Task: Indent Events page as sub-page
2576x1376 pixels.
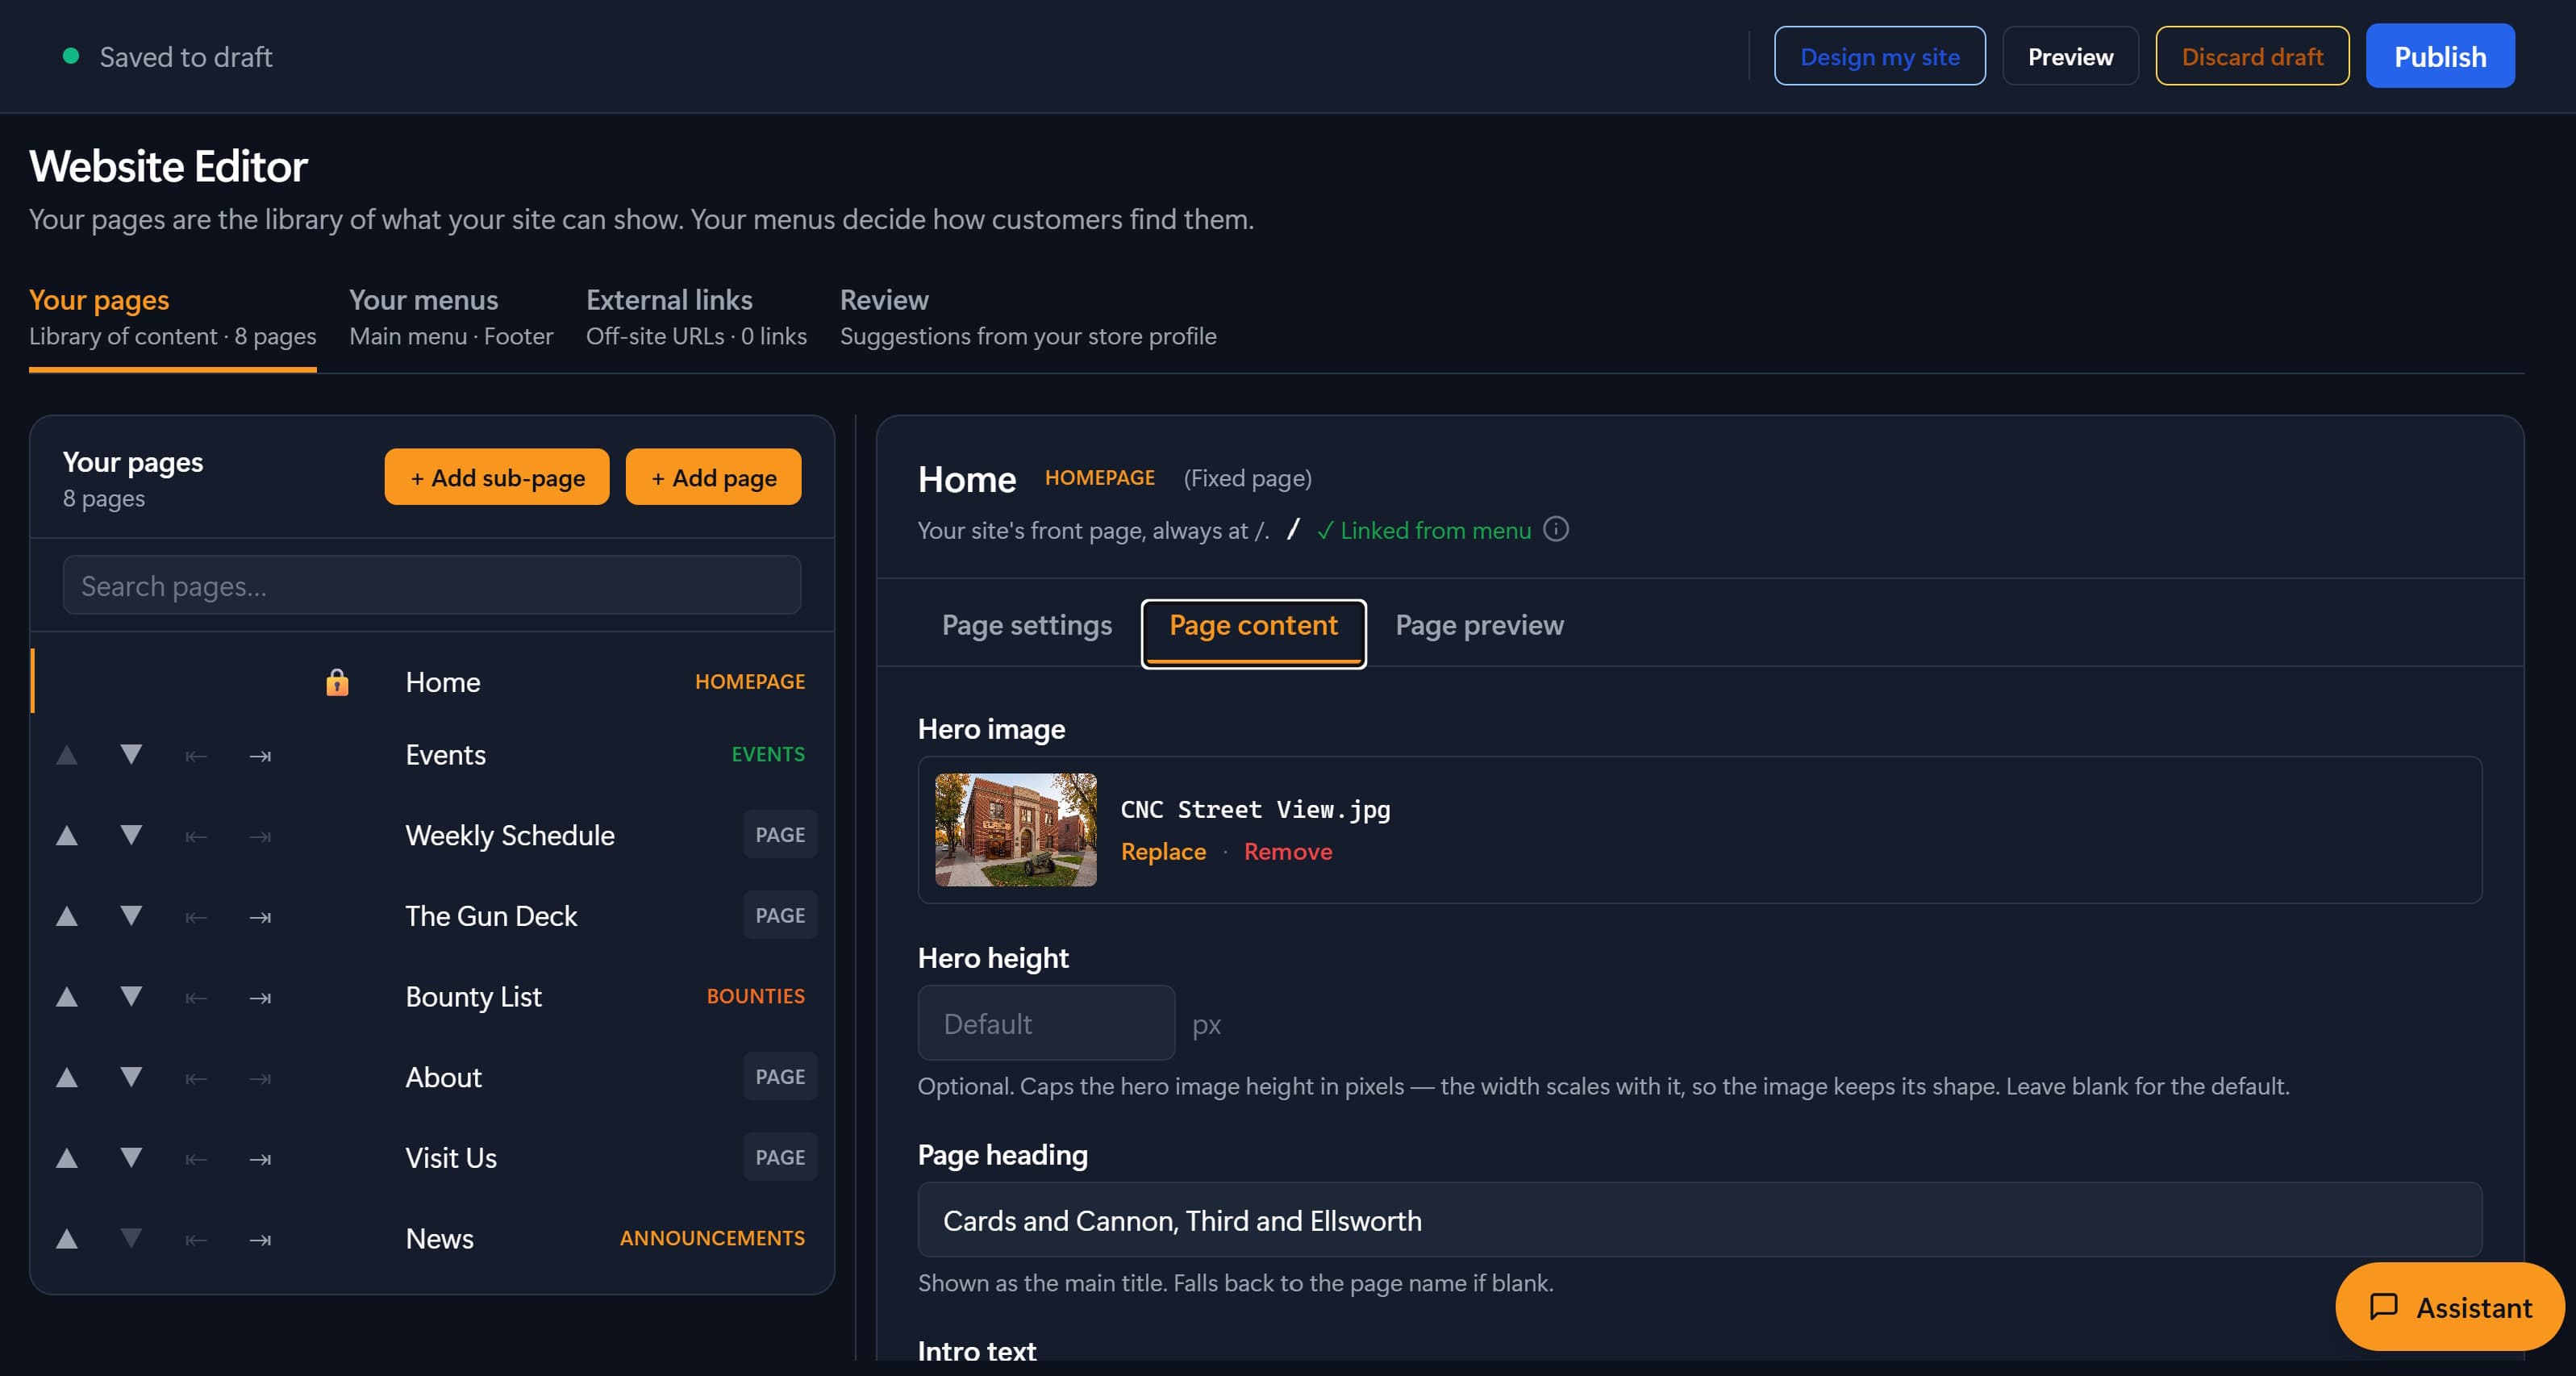Action: (x=260, y=756)
